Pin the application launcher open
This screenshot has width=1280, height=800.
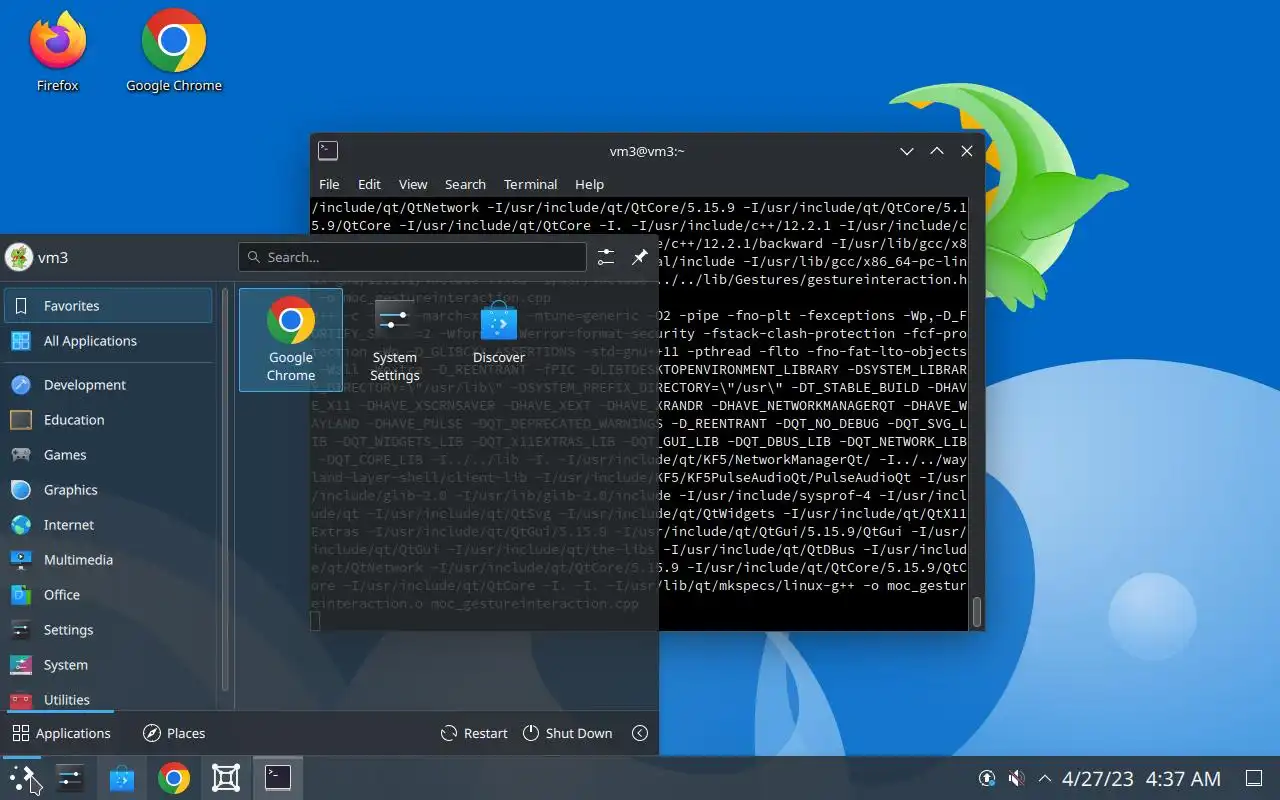tap(640, 257)
